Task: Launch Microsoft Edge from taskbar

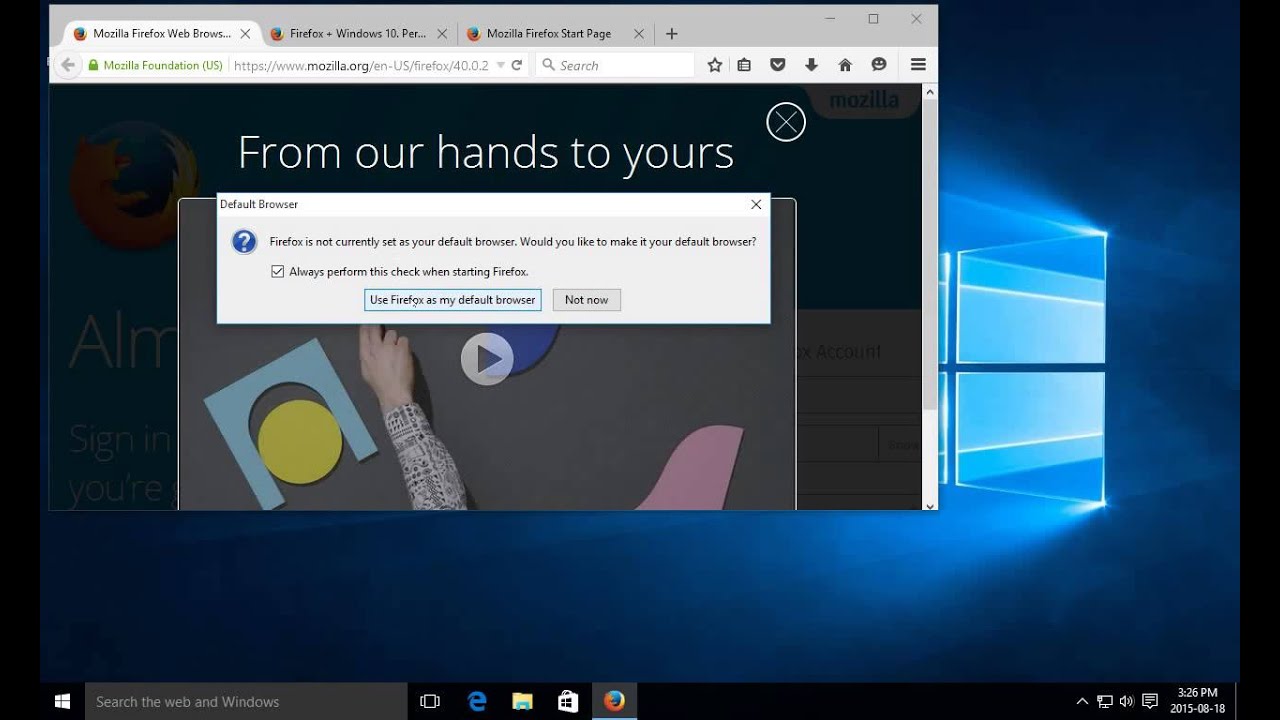Action: click(477, 701)
